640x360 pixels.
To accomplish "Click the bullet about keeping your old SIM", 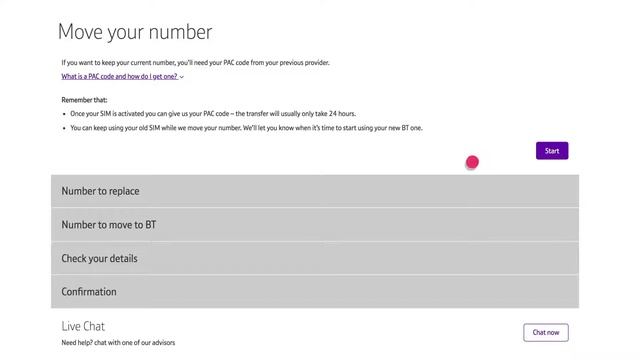I will pyautogui.click(x=247, y=128).
